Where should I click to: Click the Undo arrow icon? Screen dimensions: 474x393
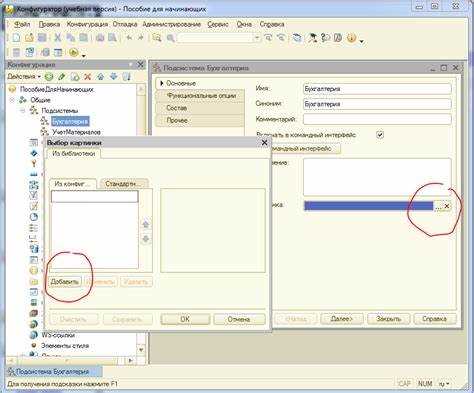[129, 38]
